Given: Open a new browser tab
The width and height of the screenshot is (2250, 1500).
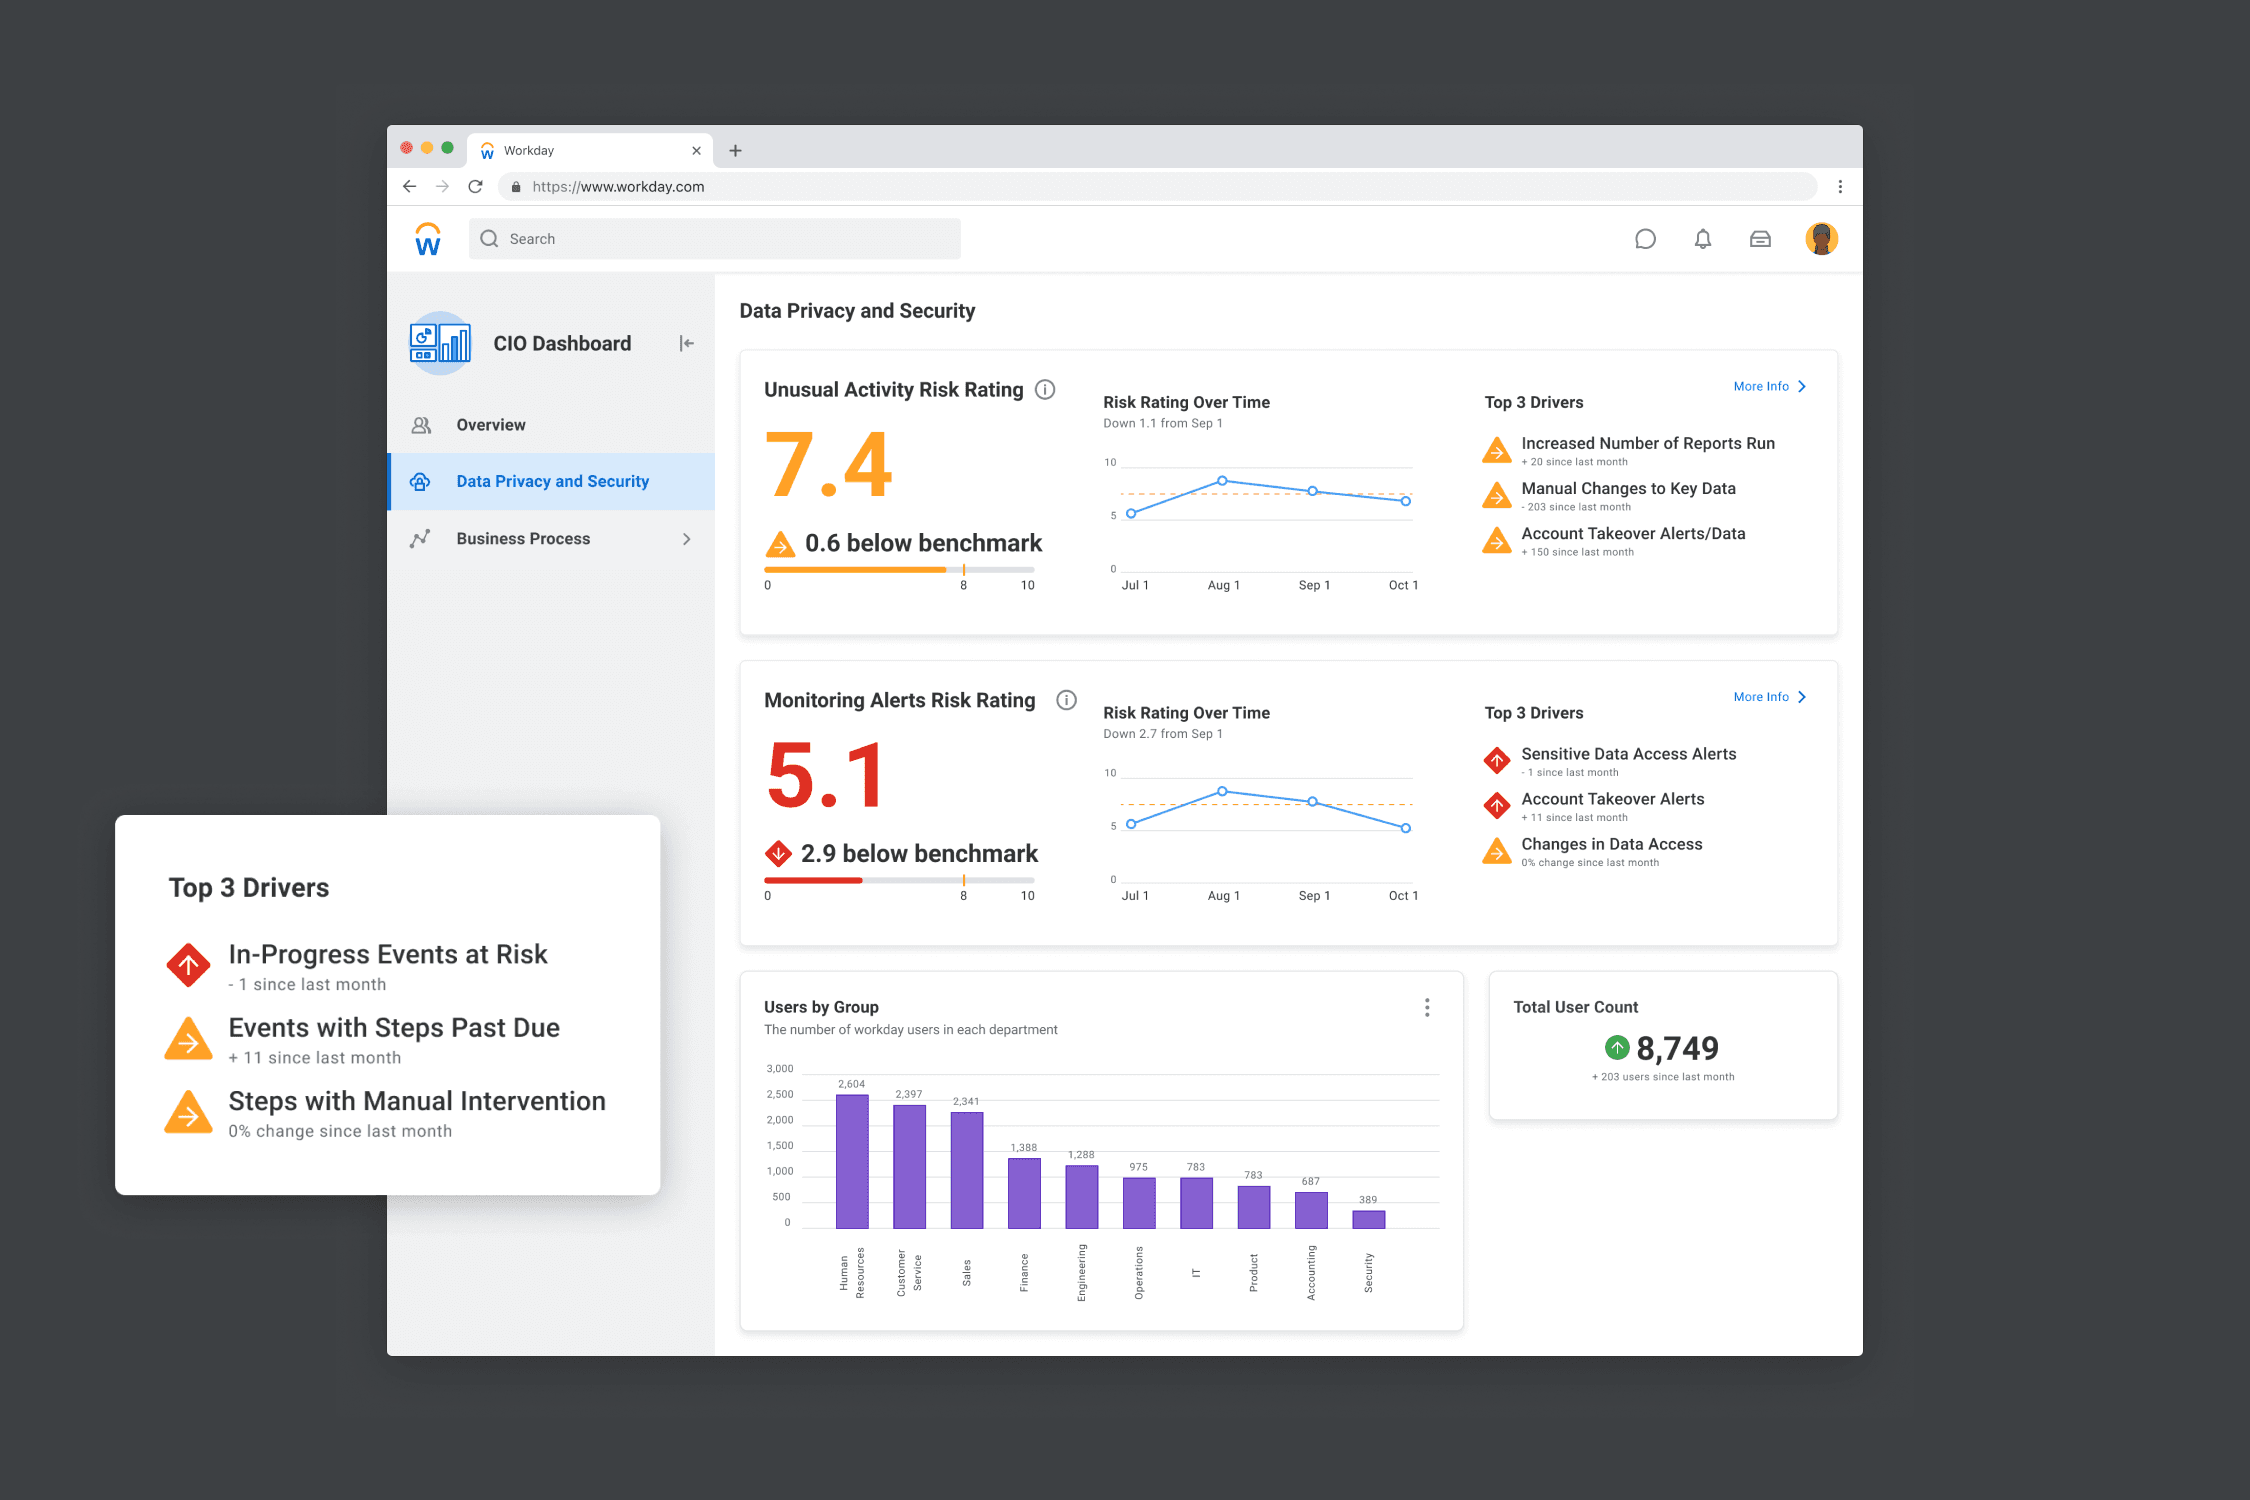Looking at the screenshot, I should click(x=736, y=151).
